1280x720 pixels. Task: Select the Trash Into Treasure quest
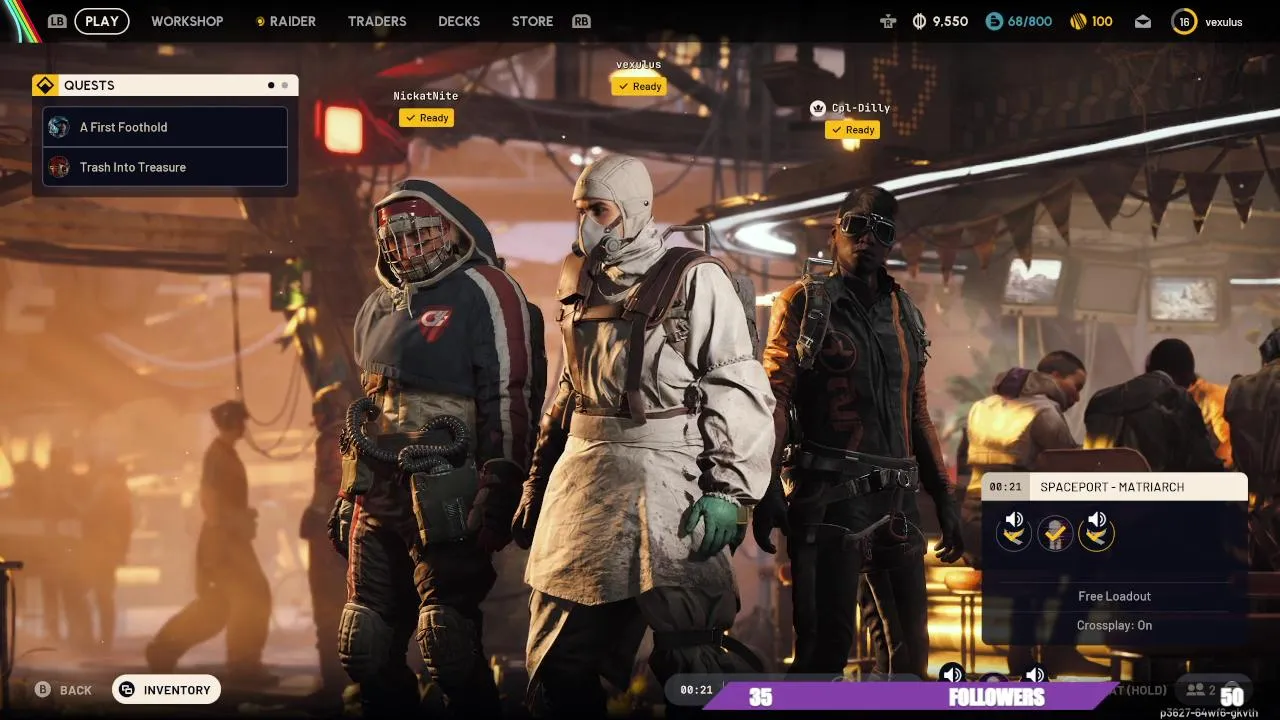tap(165, 167)
